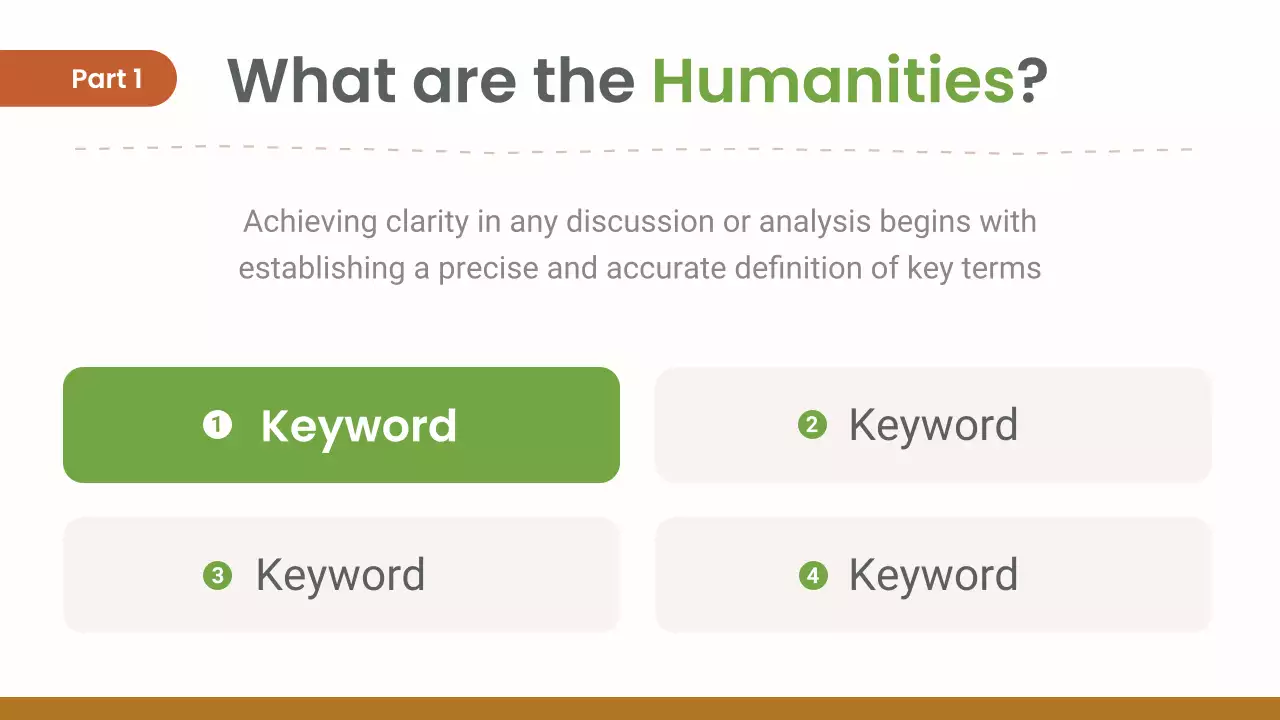
Task: Click the Keyword label beside number 2
Action: [933, 426]
